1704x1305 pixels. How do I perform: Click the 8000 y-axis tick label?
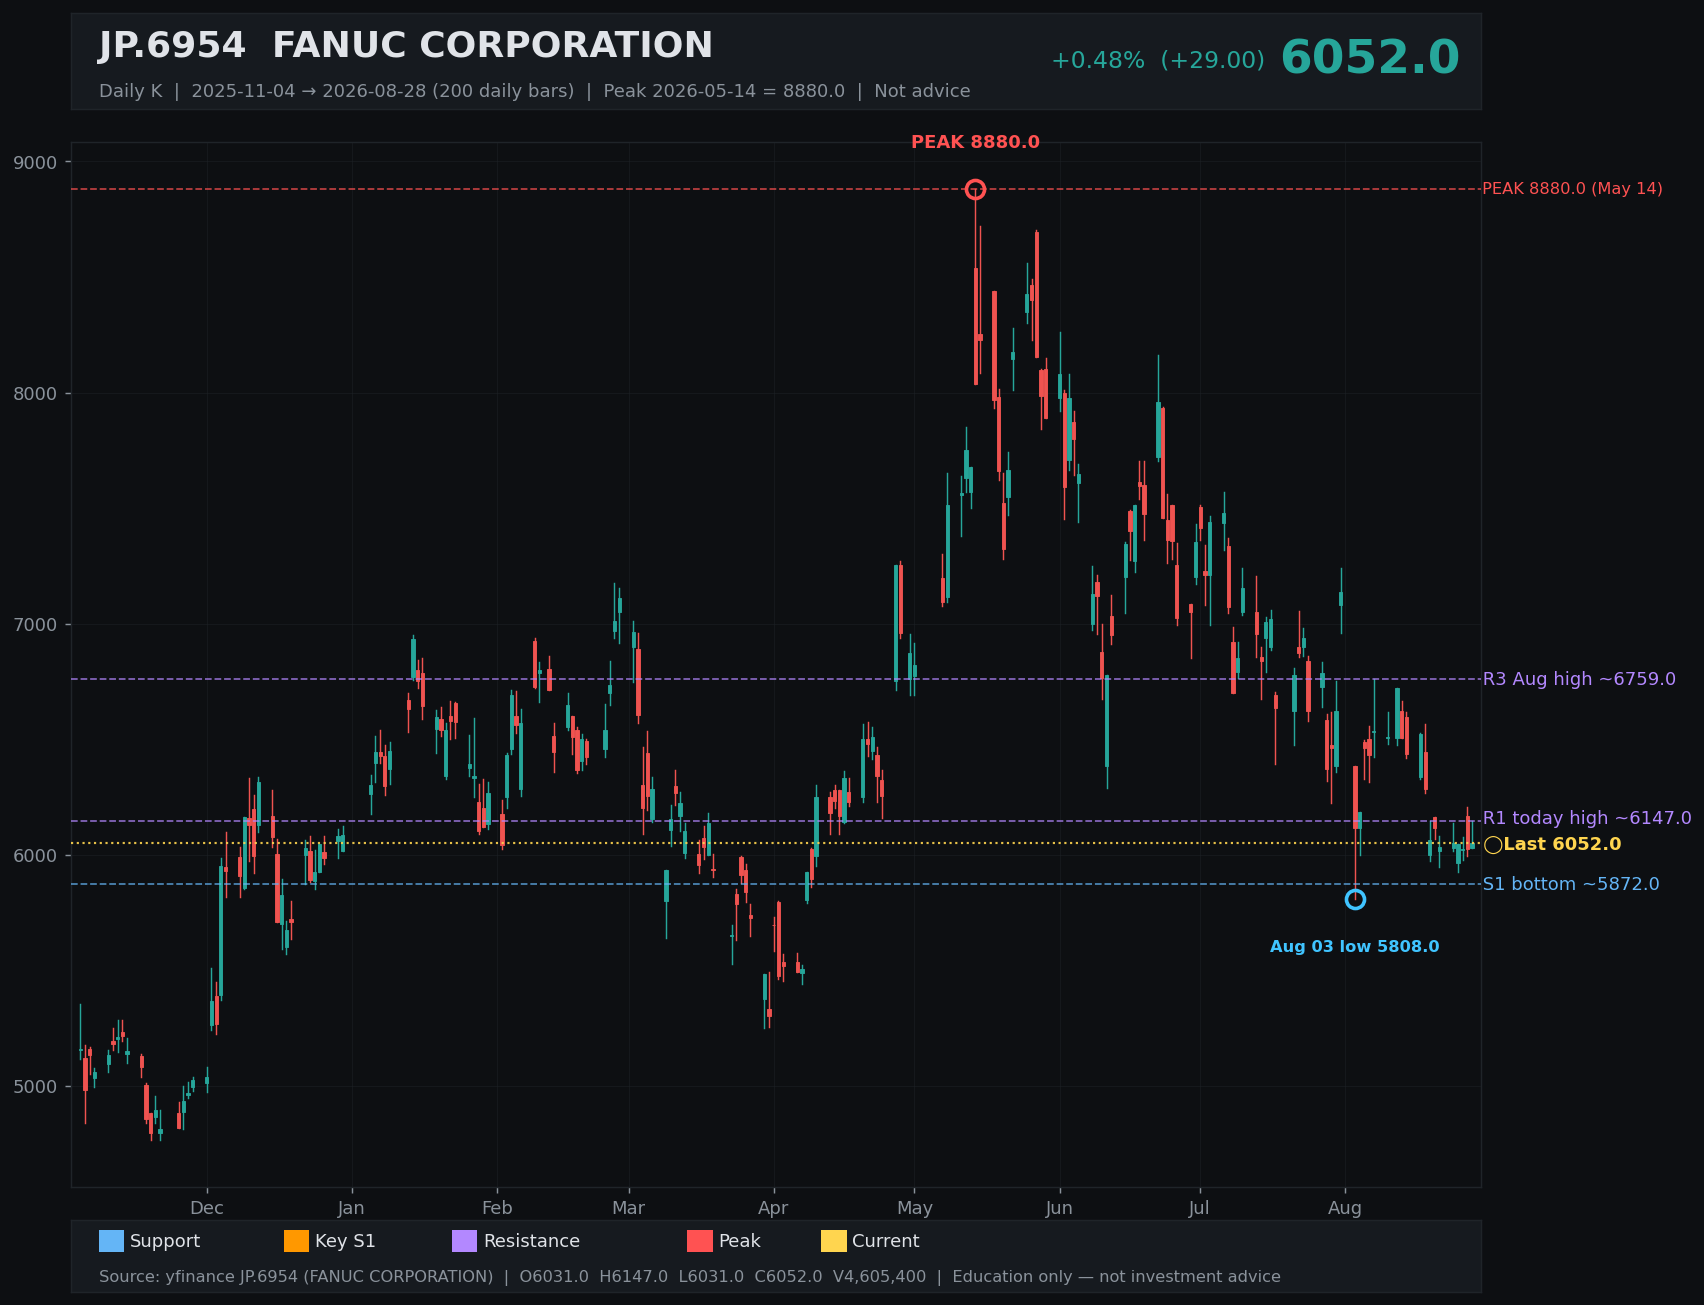tap(36, 394)
